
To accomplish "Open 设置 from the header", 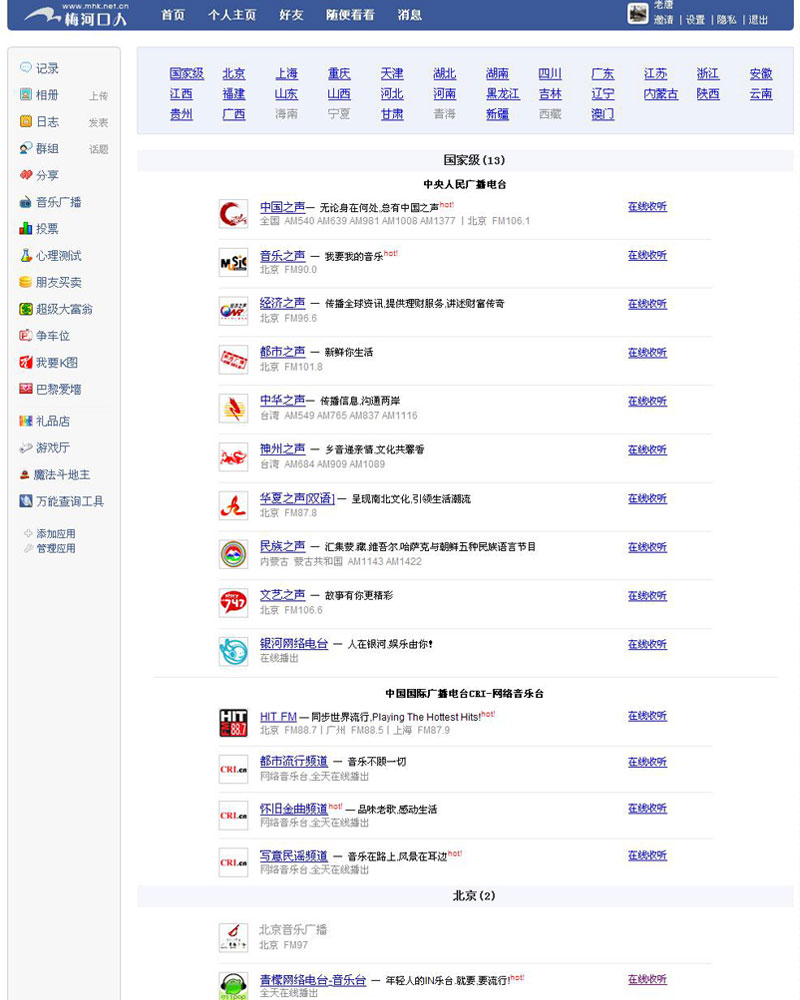I will pos(695,20).
